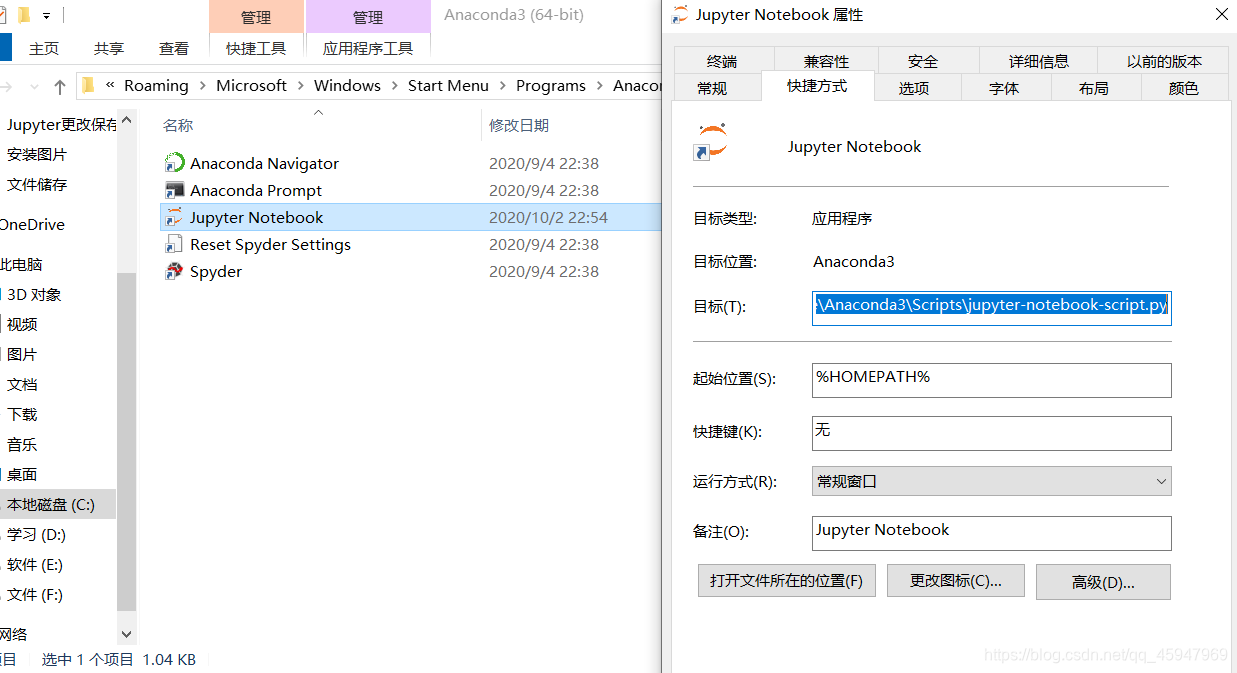1237x673 pixels.
Task: Switch to the 详细信息 tab
Action: [1038, 61]
